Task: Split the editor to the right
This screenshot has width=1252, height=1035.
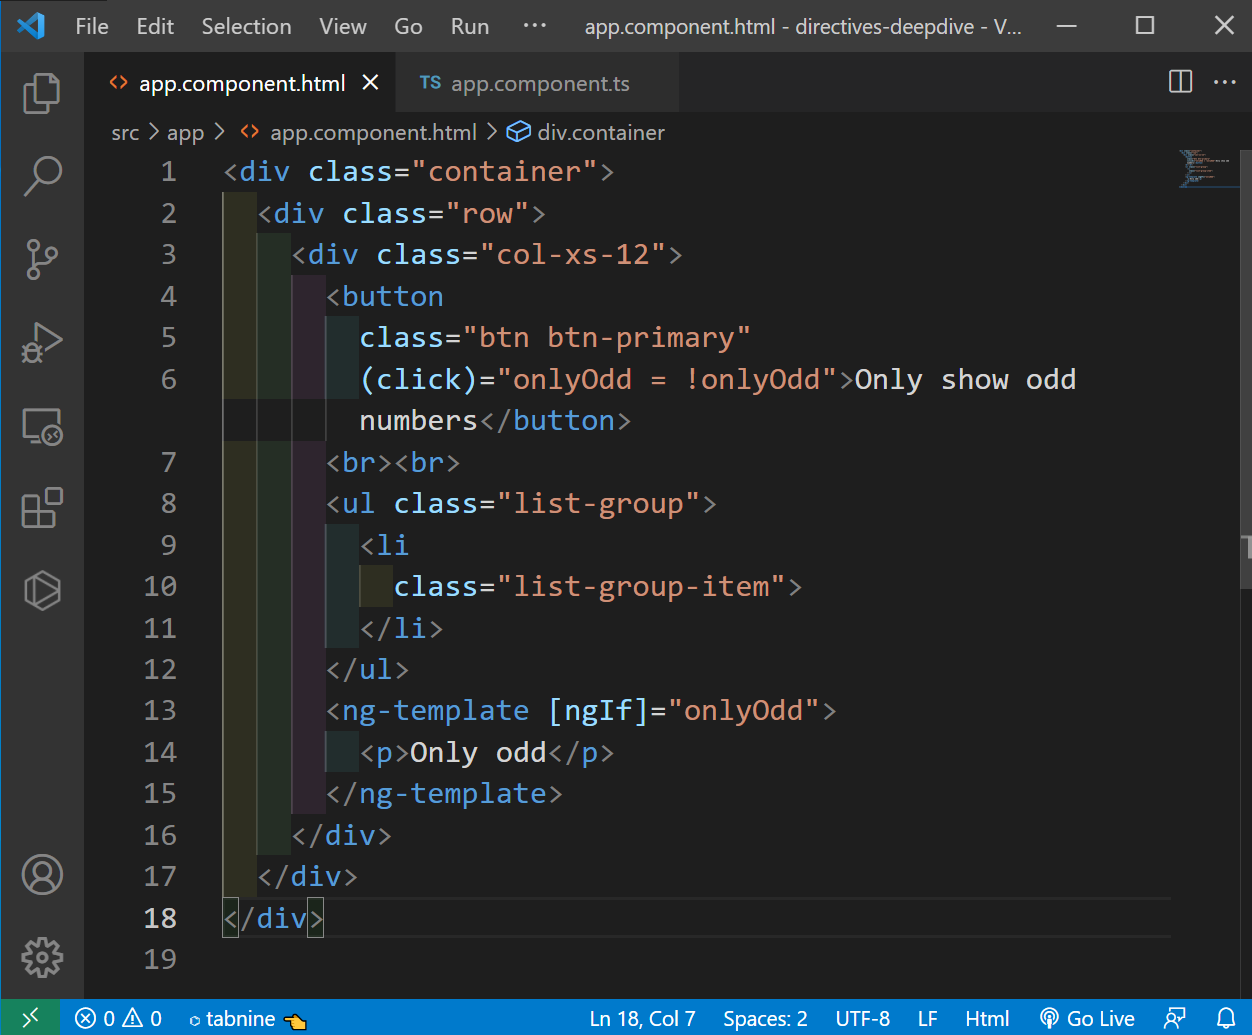Action: tap(1180, 83)
